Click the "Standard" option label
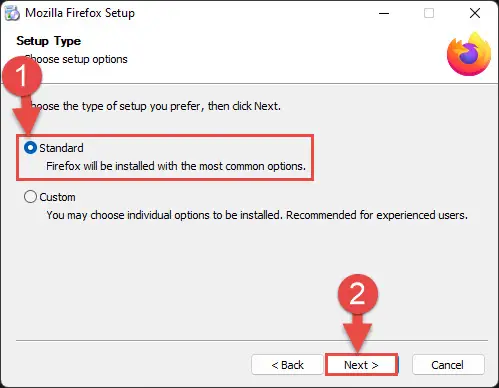The image size is (499, 388). click(61, 148)
